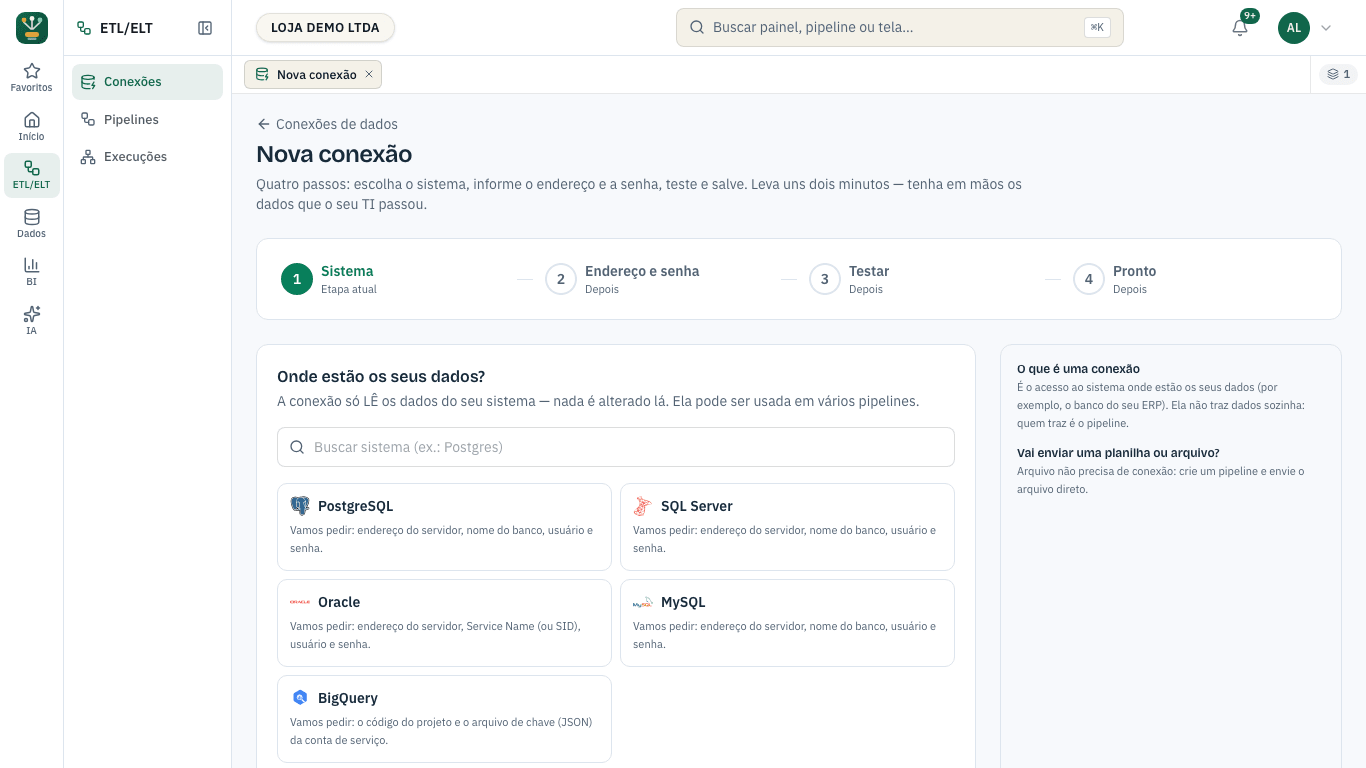The image size is (1366, 768).
Task: Open Pipelines in the sidebar
Action: [147, 120]
